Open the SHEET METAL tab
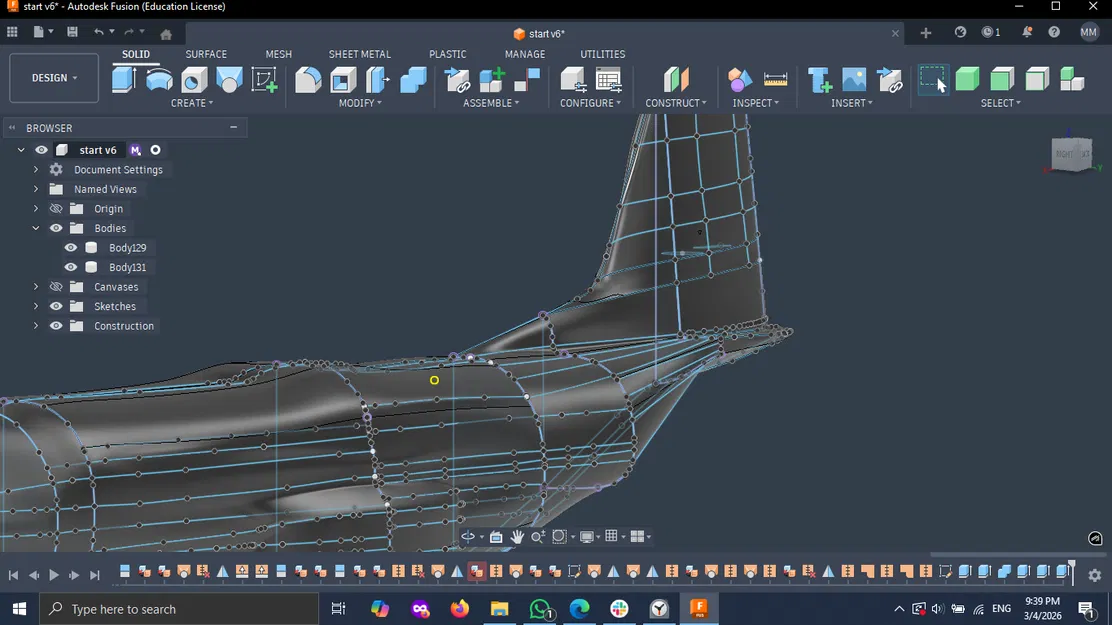The width and height of the screenshot is (1112, 625). click(x=359, y=54)
